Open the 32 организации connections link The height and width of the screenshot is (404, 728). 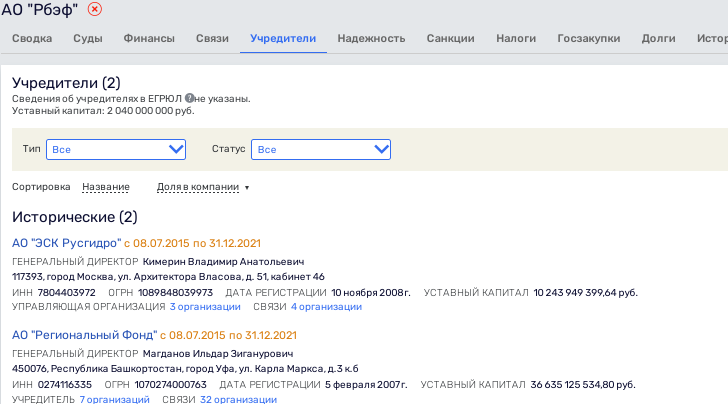[x=239, y=399]
